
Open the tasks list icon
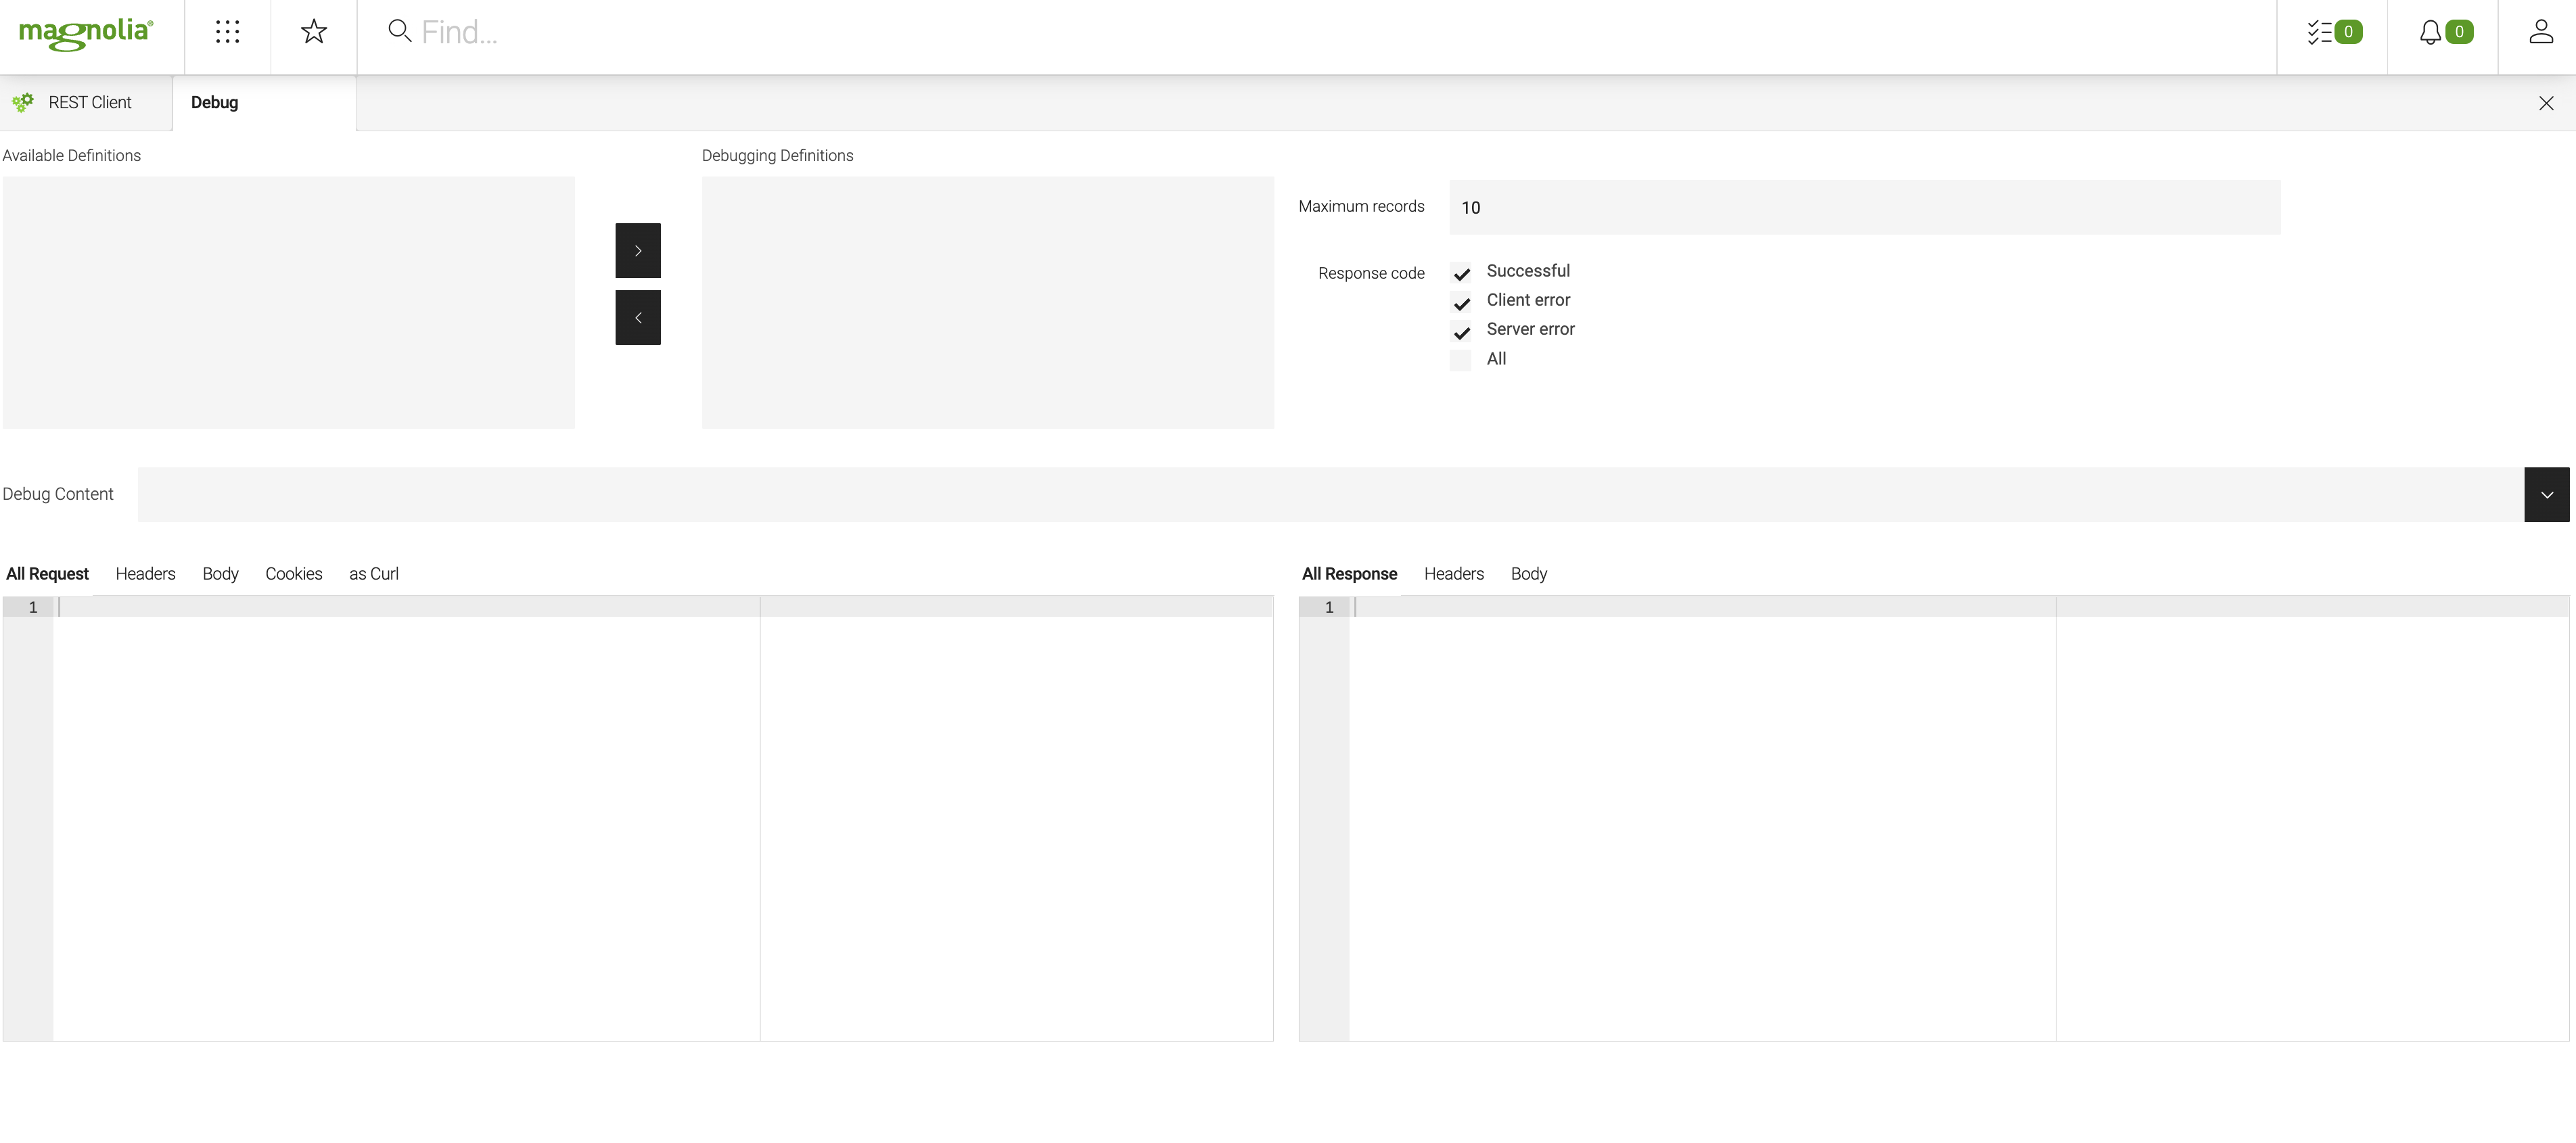(2319, 32)
